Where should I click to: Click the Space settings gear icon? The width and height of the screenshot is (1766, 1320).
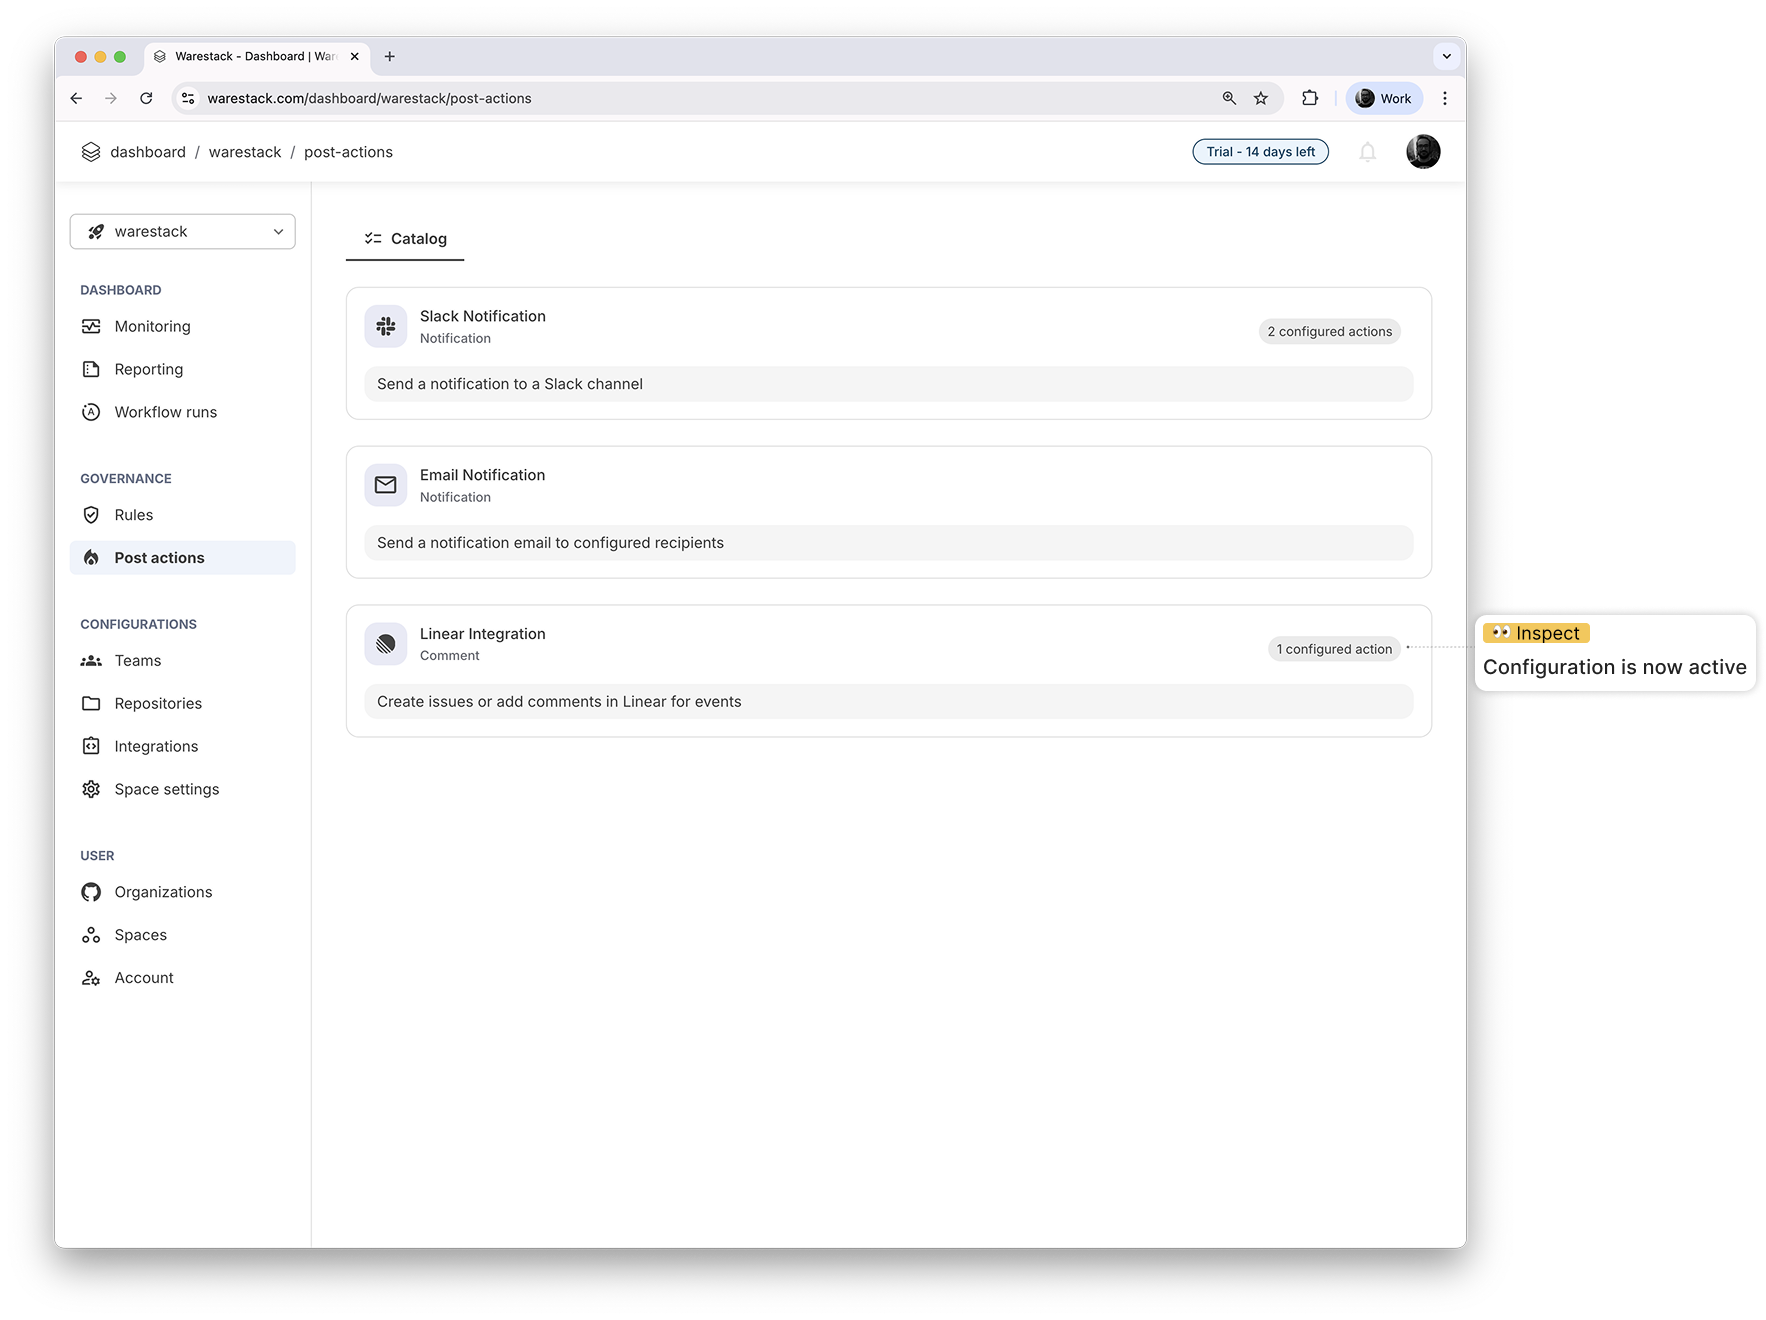[x=91, y=789]
